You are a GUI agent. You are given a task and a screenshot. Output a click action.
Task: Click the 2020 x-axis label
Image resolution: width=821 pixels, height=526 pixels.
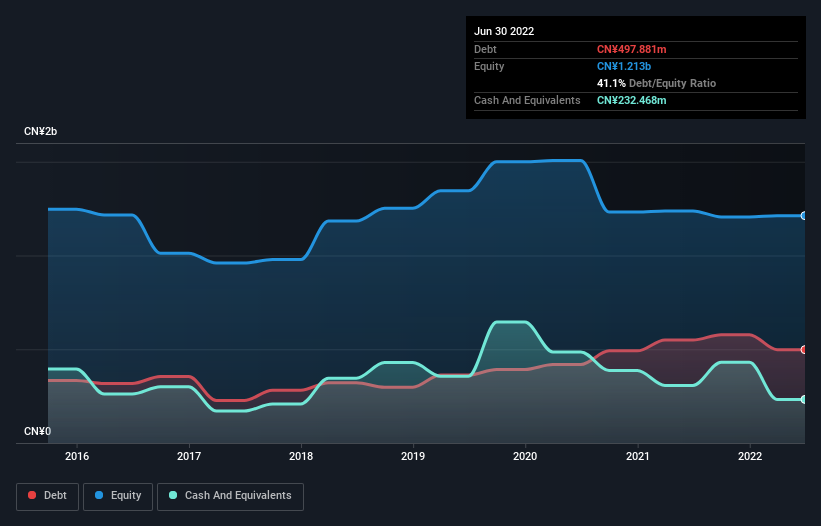click(525, 456)
